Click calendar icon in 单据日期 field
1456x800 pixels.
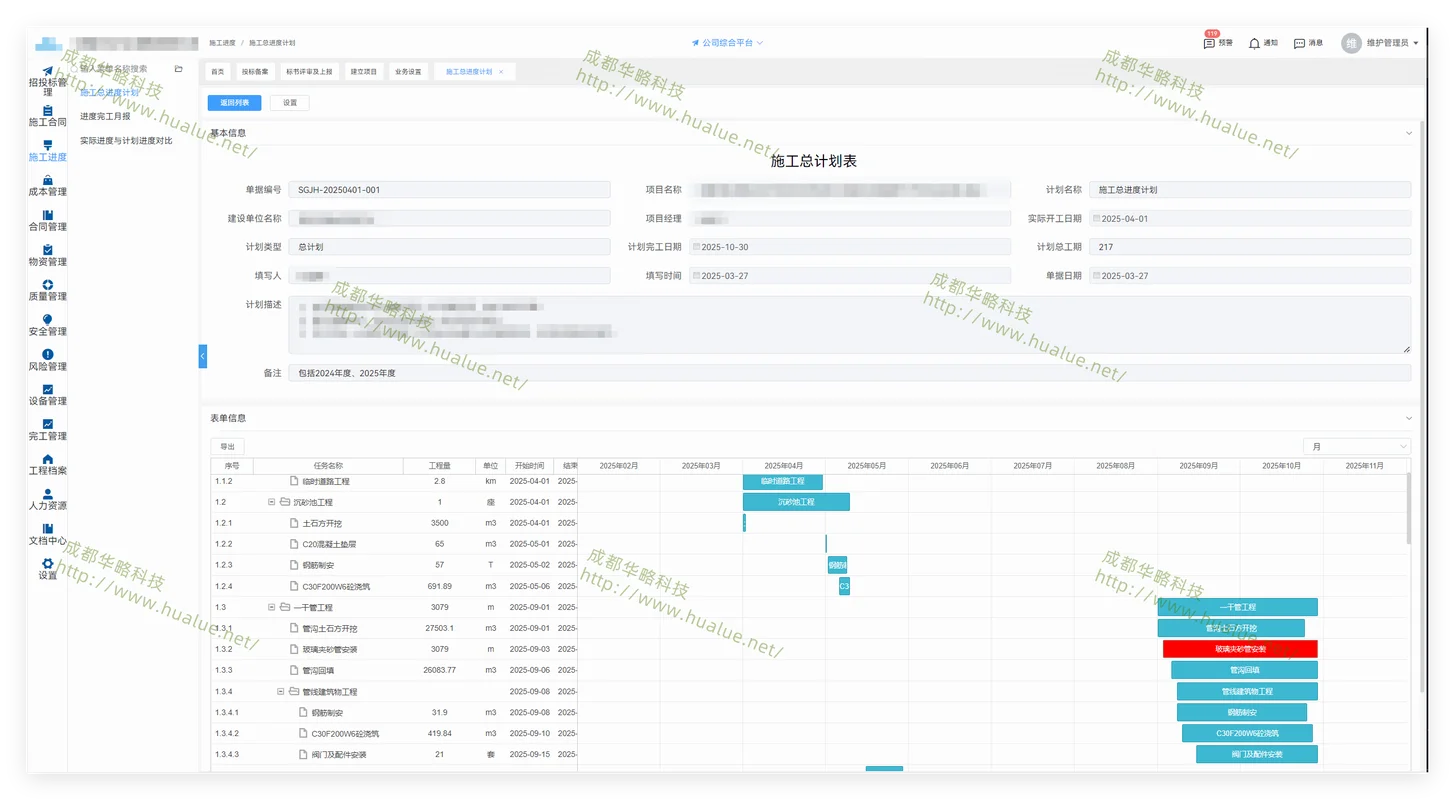click(x=1096, y=276)
